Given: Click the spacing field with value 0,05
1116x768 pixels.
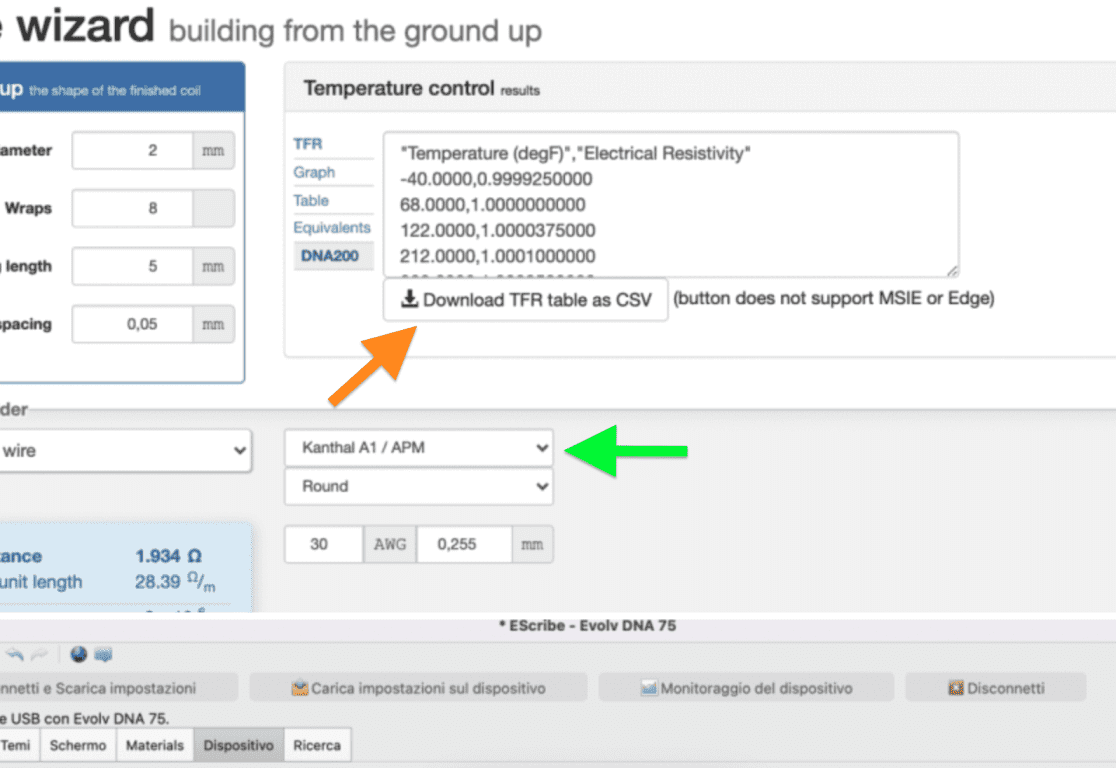Looking at the screenshot, I should tap(132, 324).
